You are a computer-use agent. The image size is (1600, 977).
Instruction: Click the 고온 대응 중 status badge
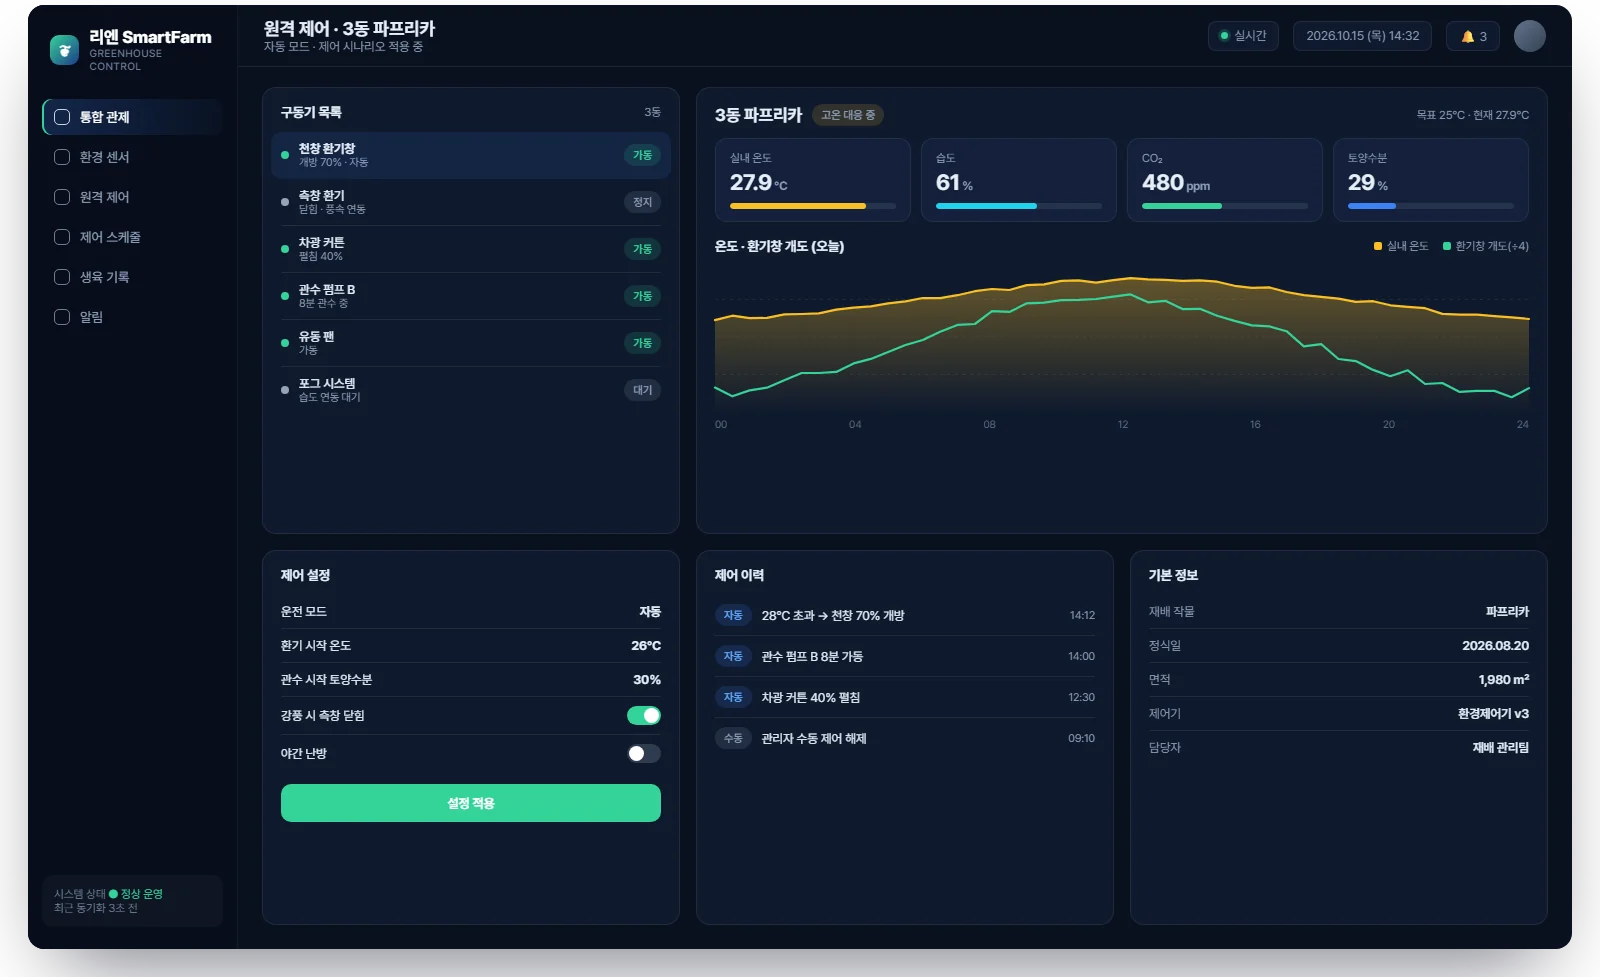pos(848,115)
